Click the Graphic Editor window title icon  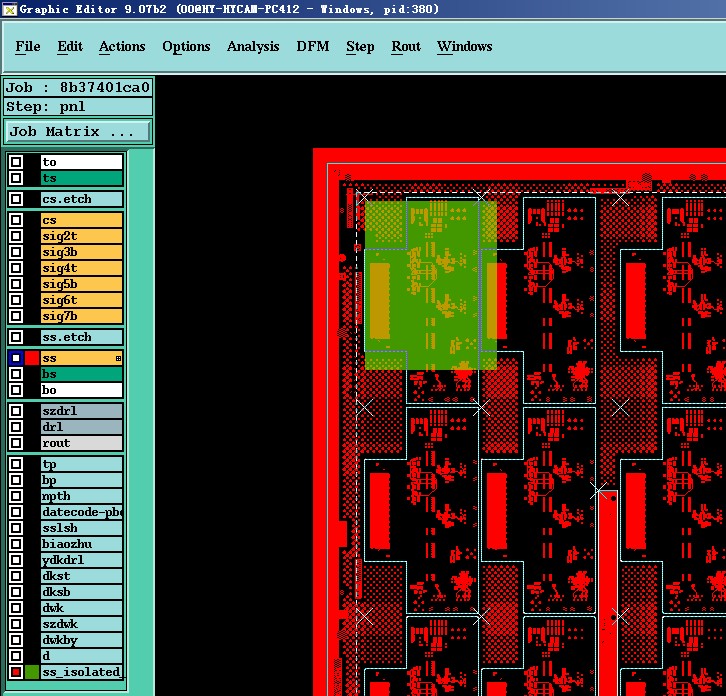(9, 9)
